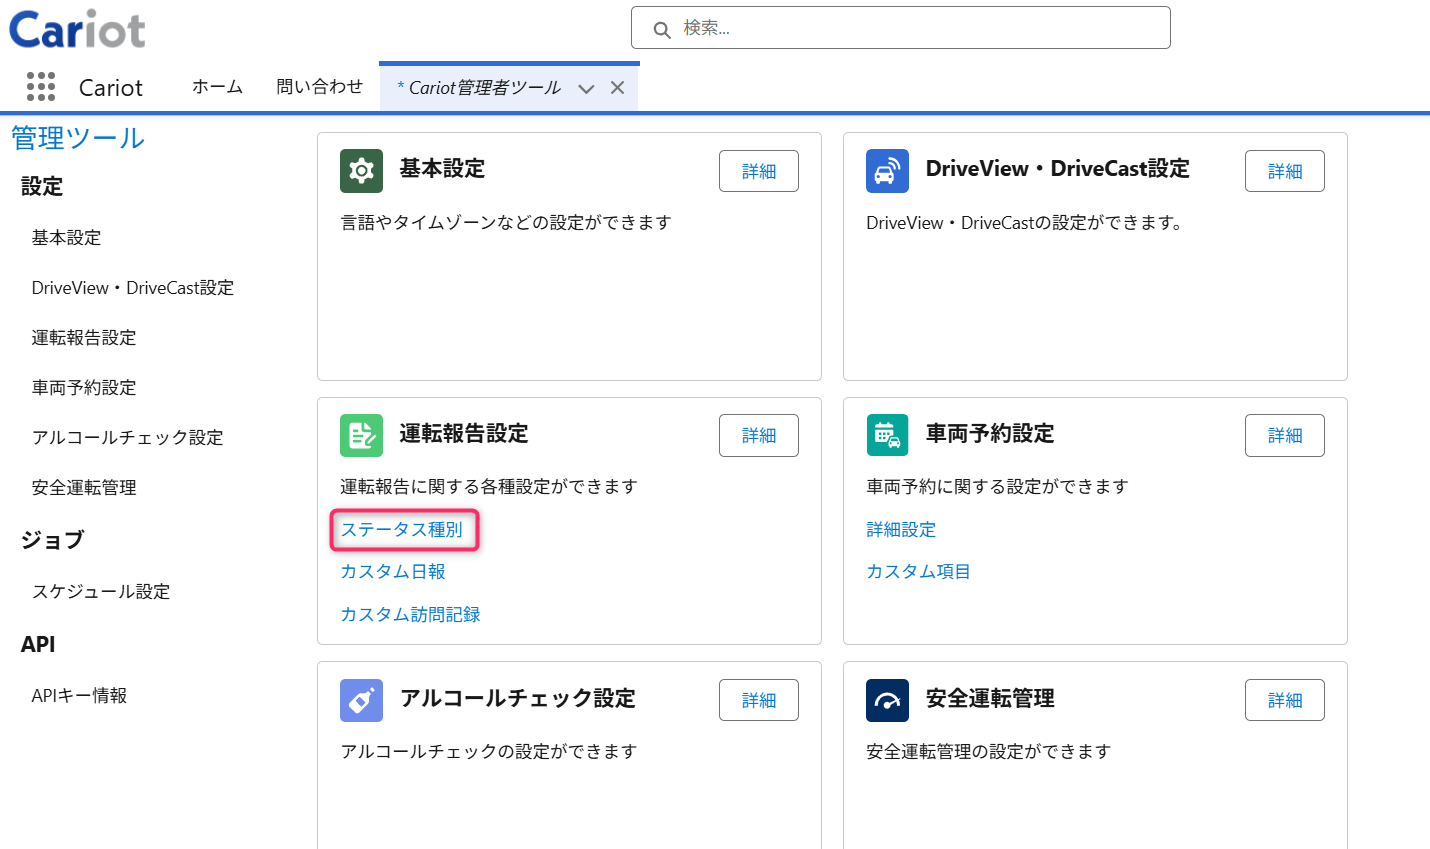Open the ステータス種別 link

tap(402, 529)
